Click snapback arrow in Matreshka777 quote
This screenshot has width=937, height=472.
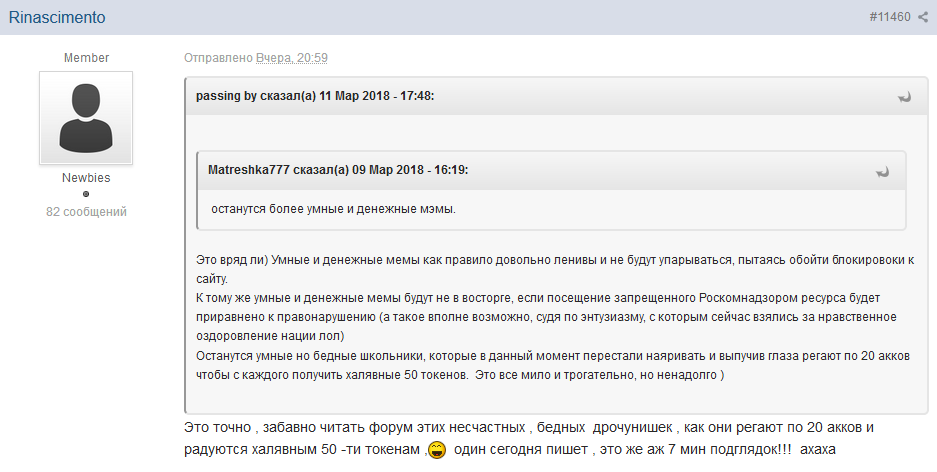point(883,171)
